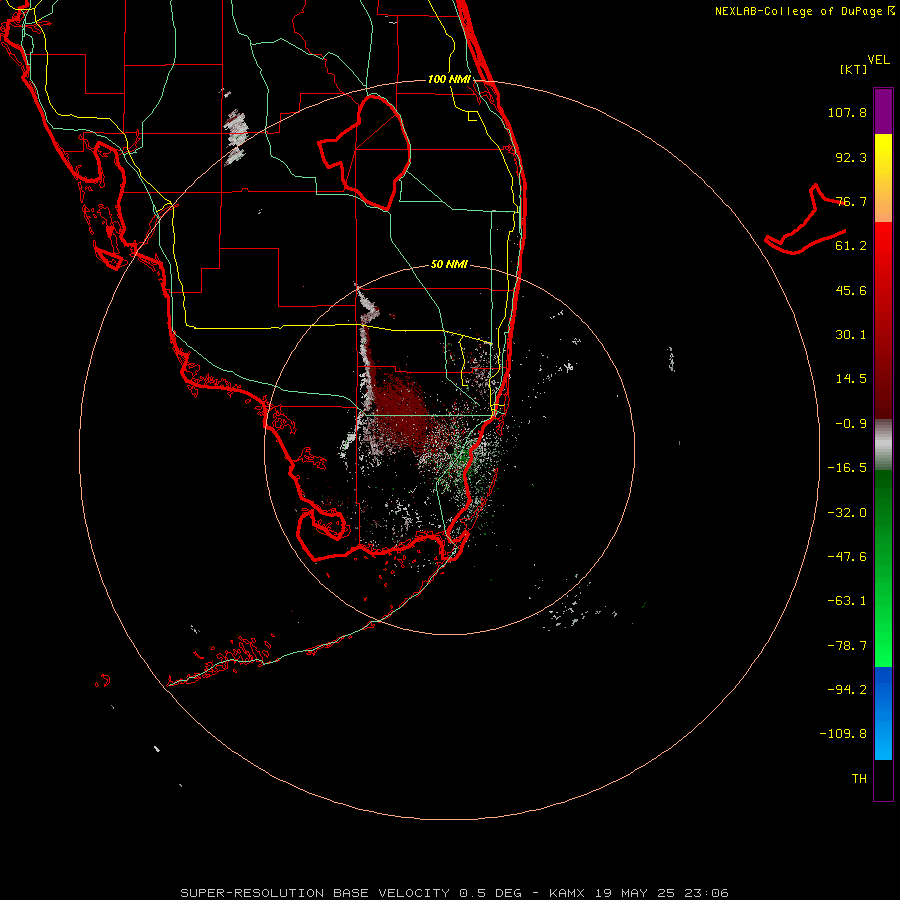Click the purple color bar segment
The height and width of the screenshot is (900, 900).
tap(883, 111)
